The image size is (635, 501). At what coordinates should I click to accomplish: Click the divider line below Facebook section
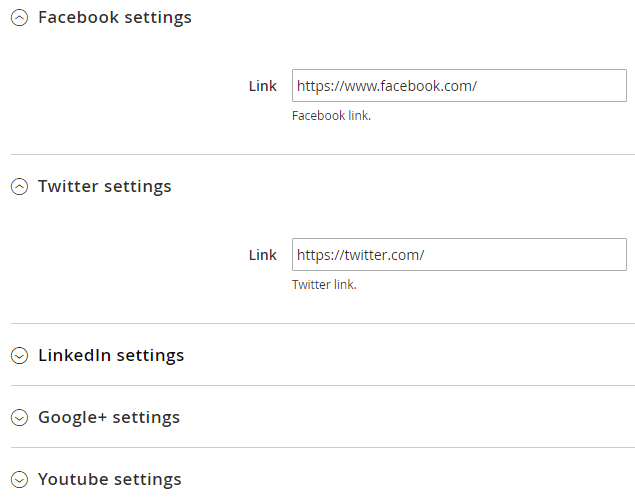pyautogui.click(x=323, y=154)
